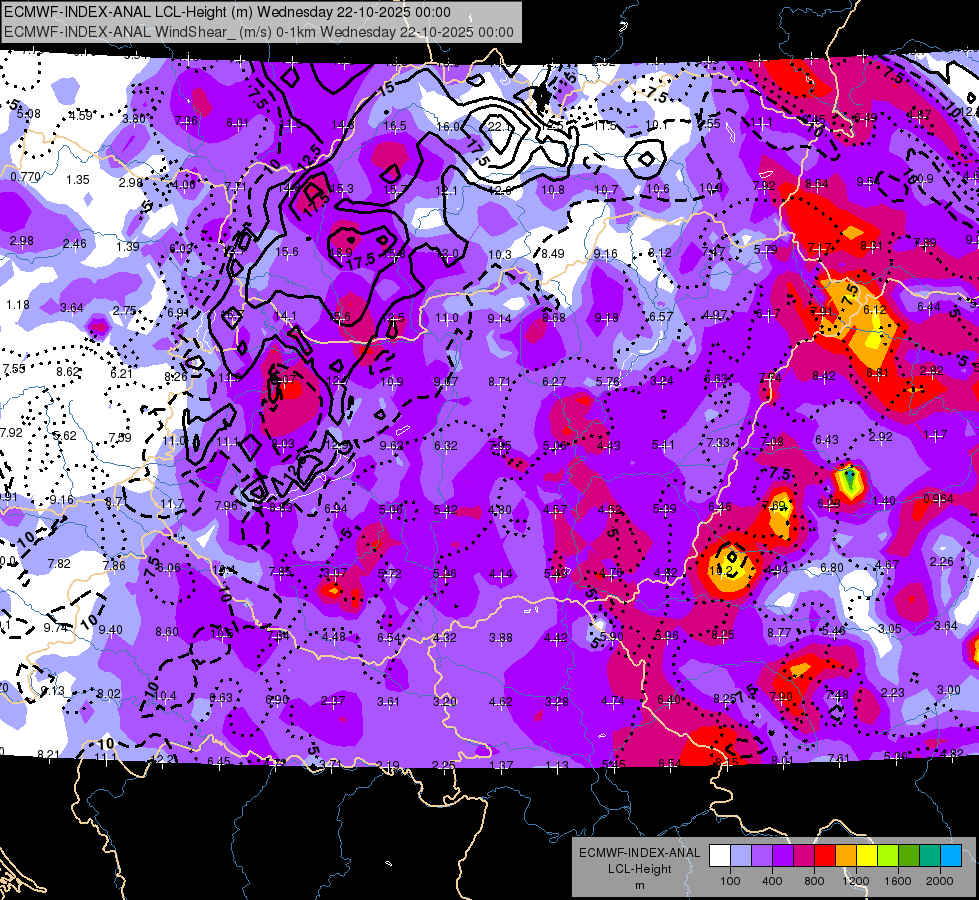This screenshot has height=900, width=979.
Task: Click the grid value 1.35
Action: click(78, 180)
